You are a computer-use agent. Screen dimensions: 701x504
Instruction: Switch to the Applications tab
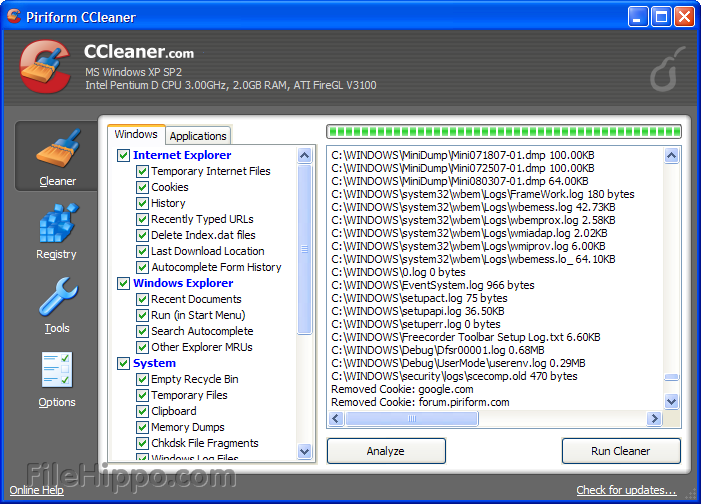pos(198,136)
